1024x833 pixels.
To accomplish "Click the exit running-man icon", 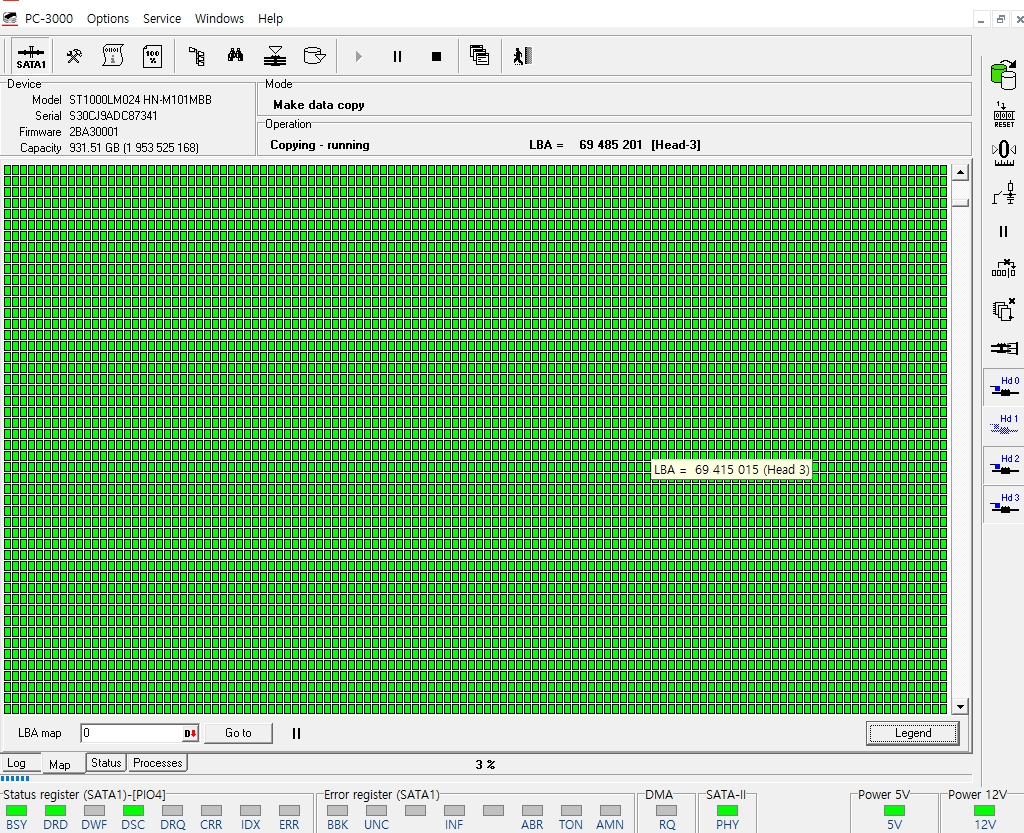I will (521, 56).
